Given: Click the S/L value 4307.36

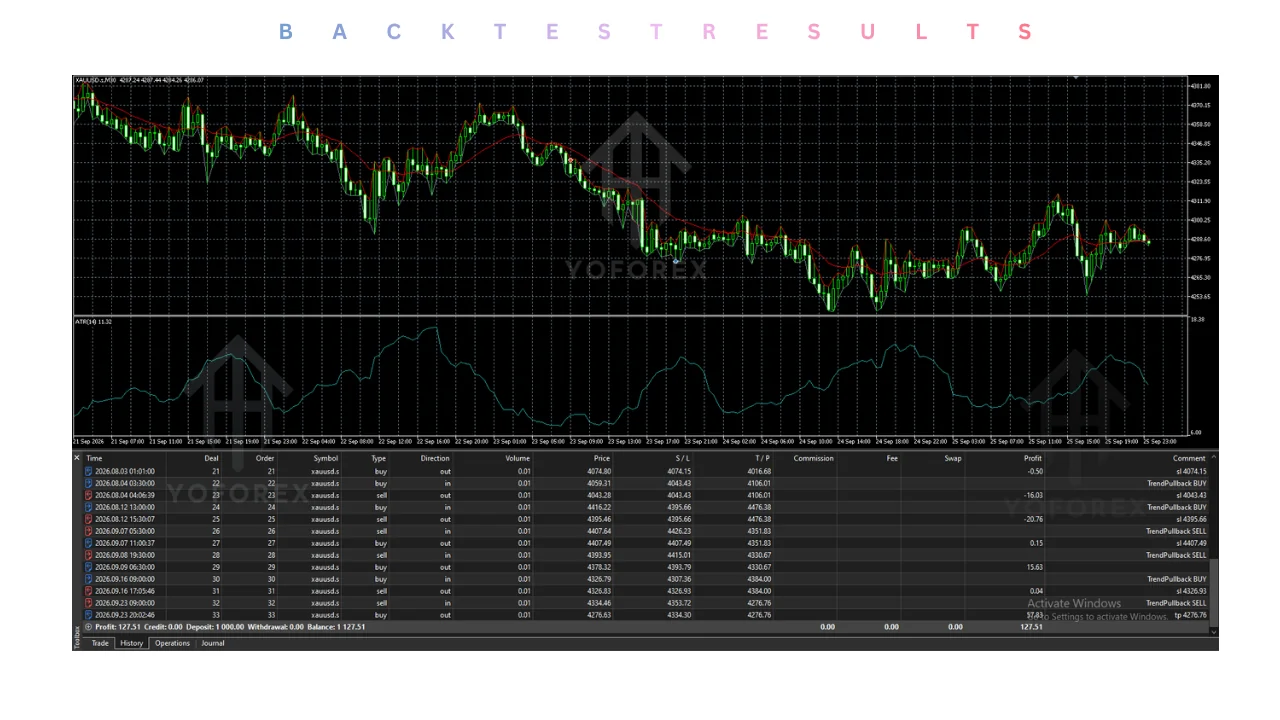Looking at the screenshot, I should pyautogui.click(x=679, y=579).
